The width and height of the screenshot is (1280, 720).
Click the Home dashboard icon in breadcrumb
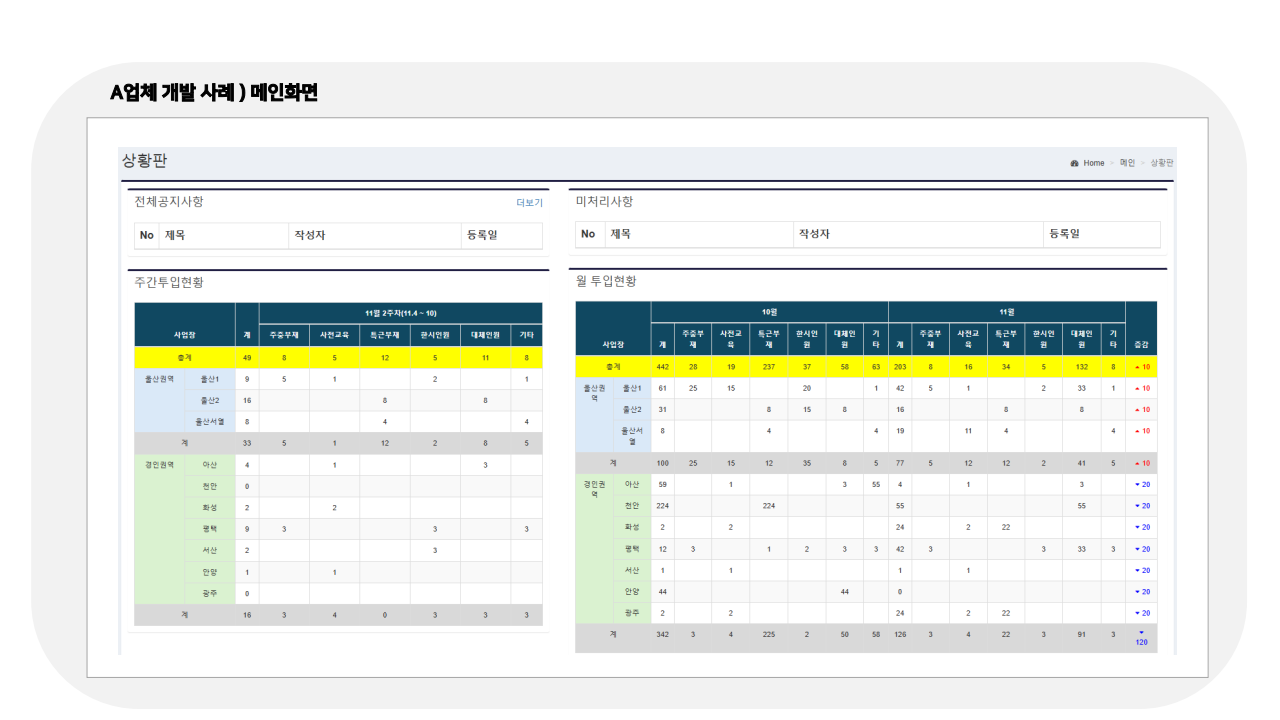1074,163
